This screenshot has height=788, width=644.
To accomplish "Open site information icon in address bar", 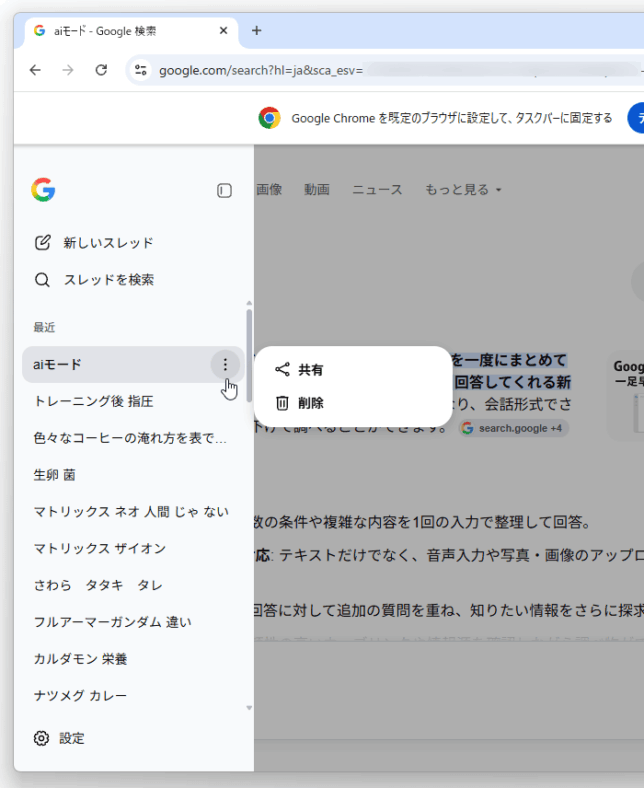I will 141,70.
